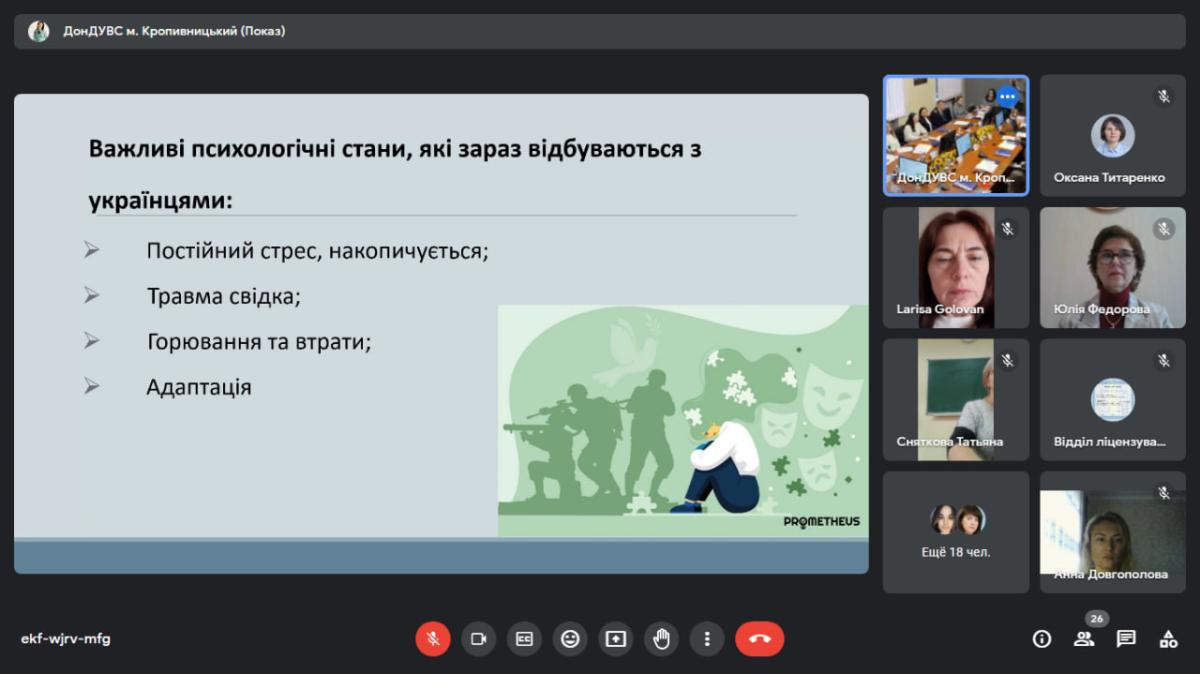Select the Оксана Титаренко participant tile

1112,135
